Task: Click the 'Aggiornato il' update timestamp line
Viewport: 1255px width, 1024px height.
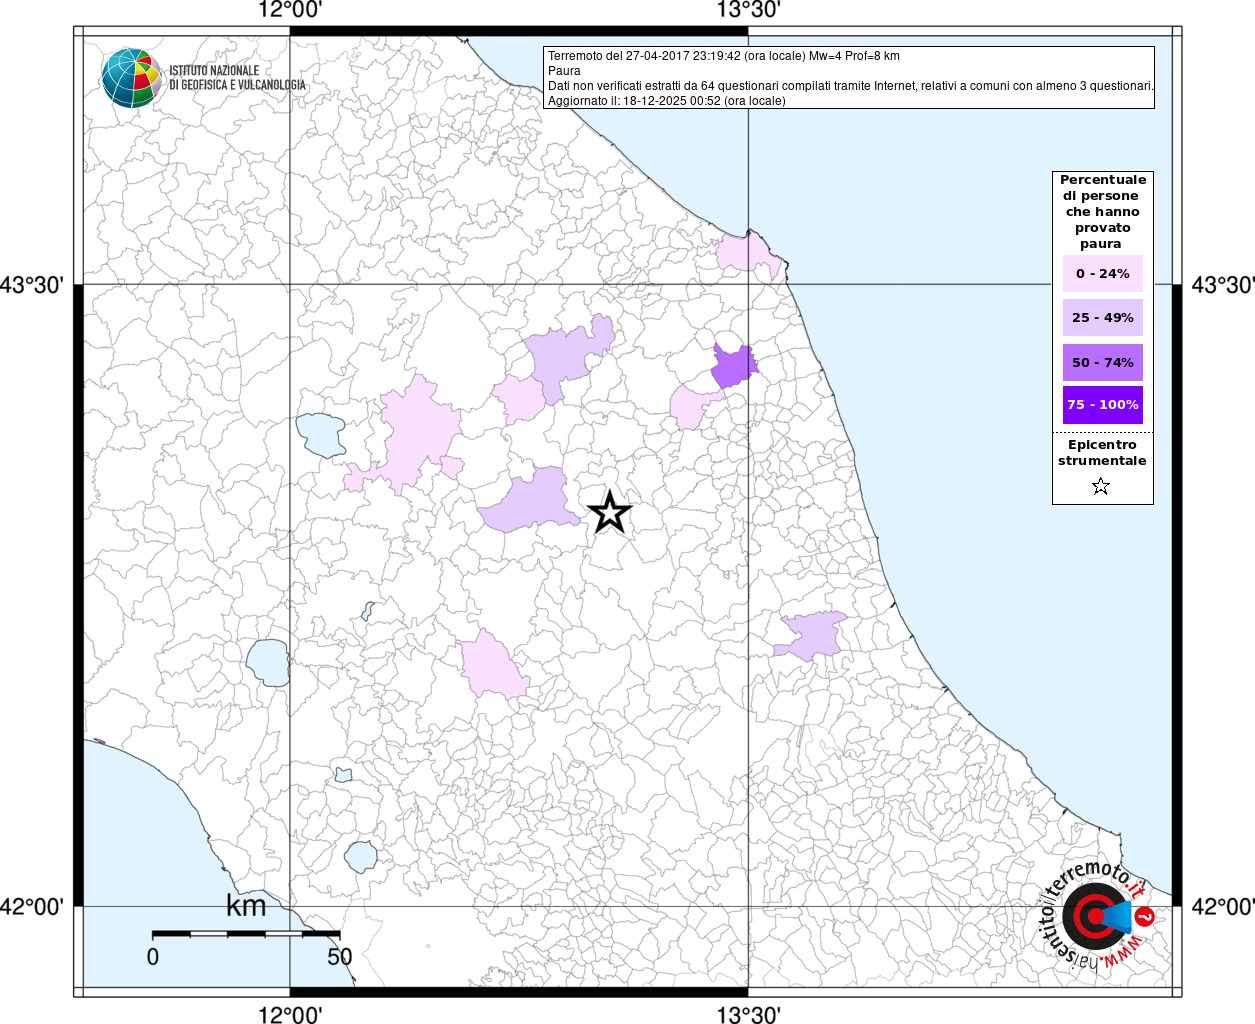Action: click(x=666, y=101)
